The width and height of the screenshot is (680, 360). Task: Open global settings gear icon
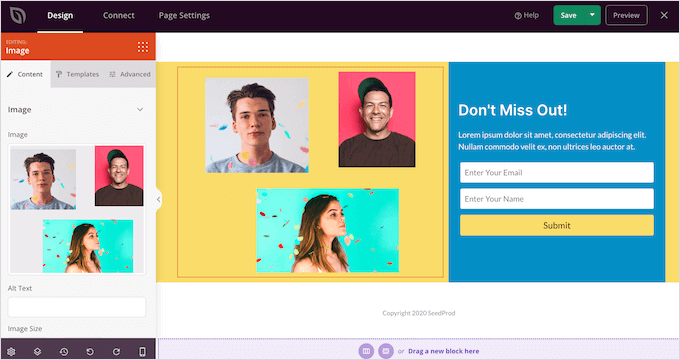(11, 351)
